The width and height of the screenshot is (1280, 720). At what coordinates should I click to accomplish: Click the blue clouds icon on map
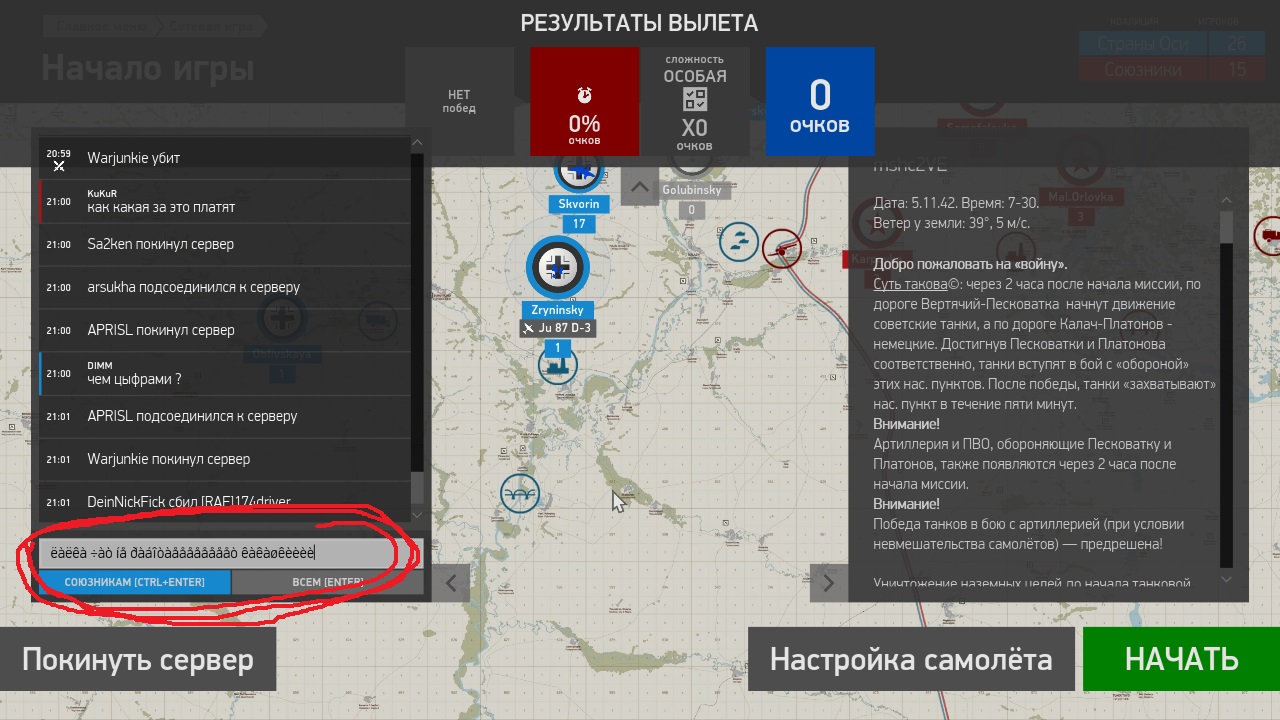738,241
